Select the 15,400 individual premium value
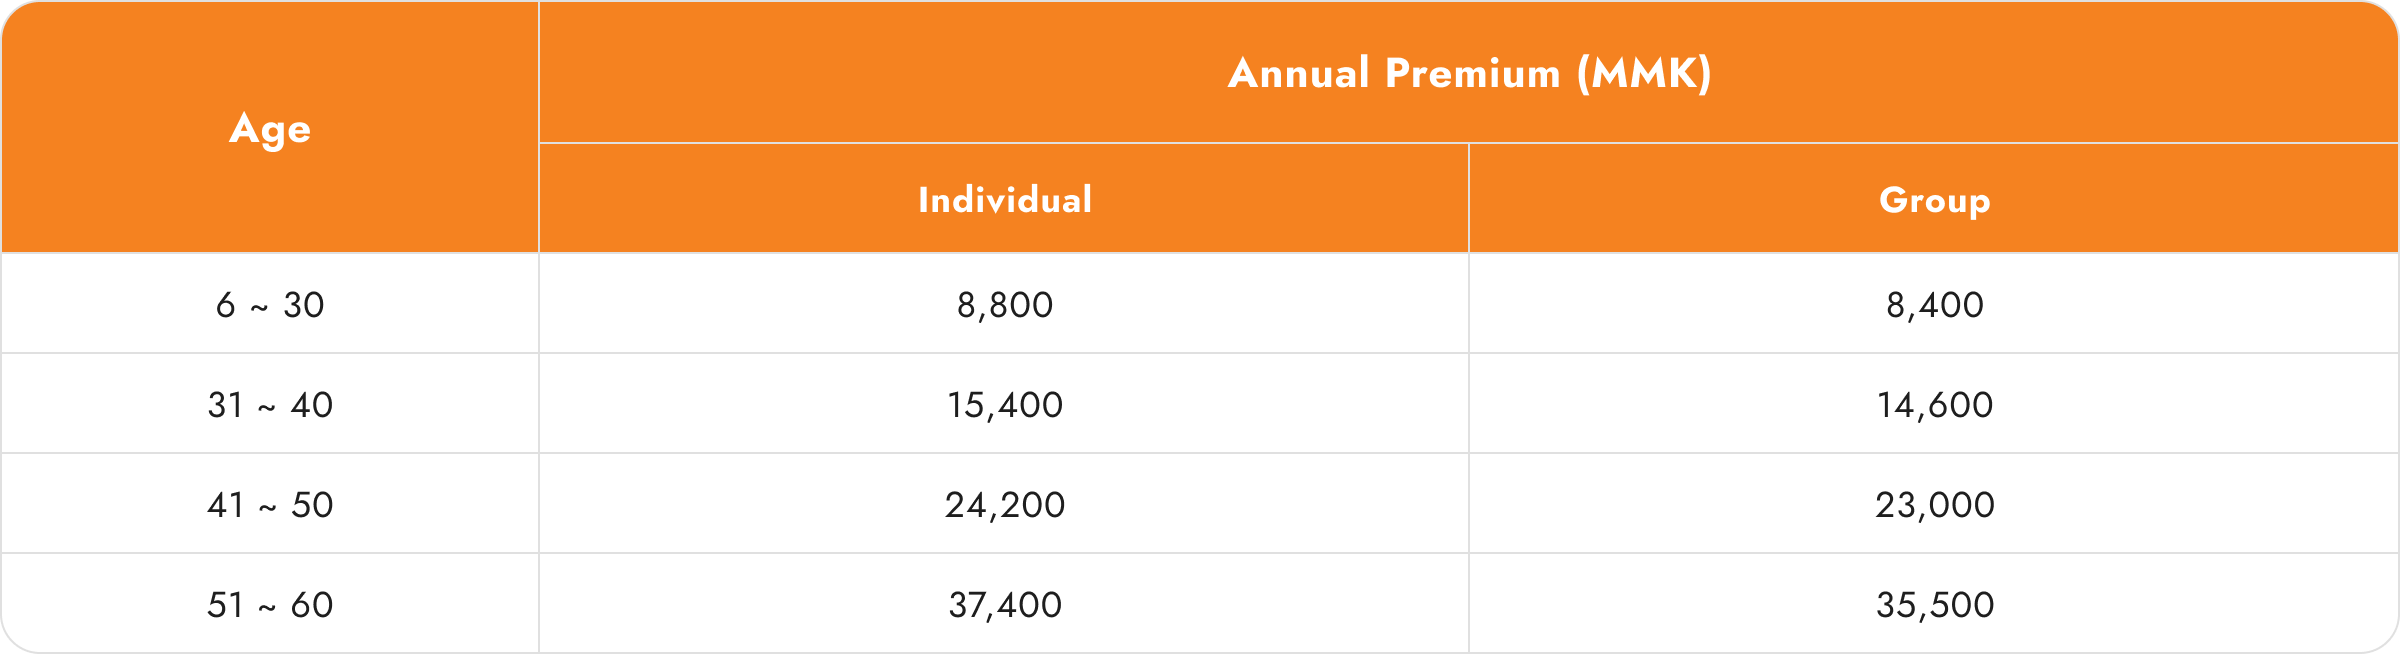 (x=1004, y=405)
